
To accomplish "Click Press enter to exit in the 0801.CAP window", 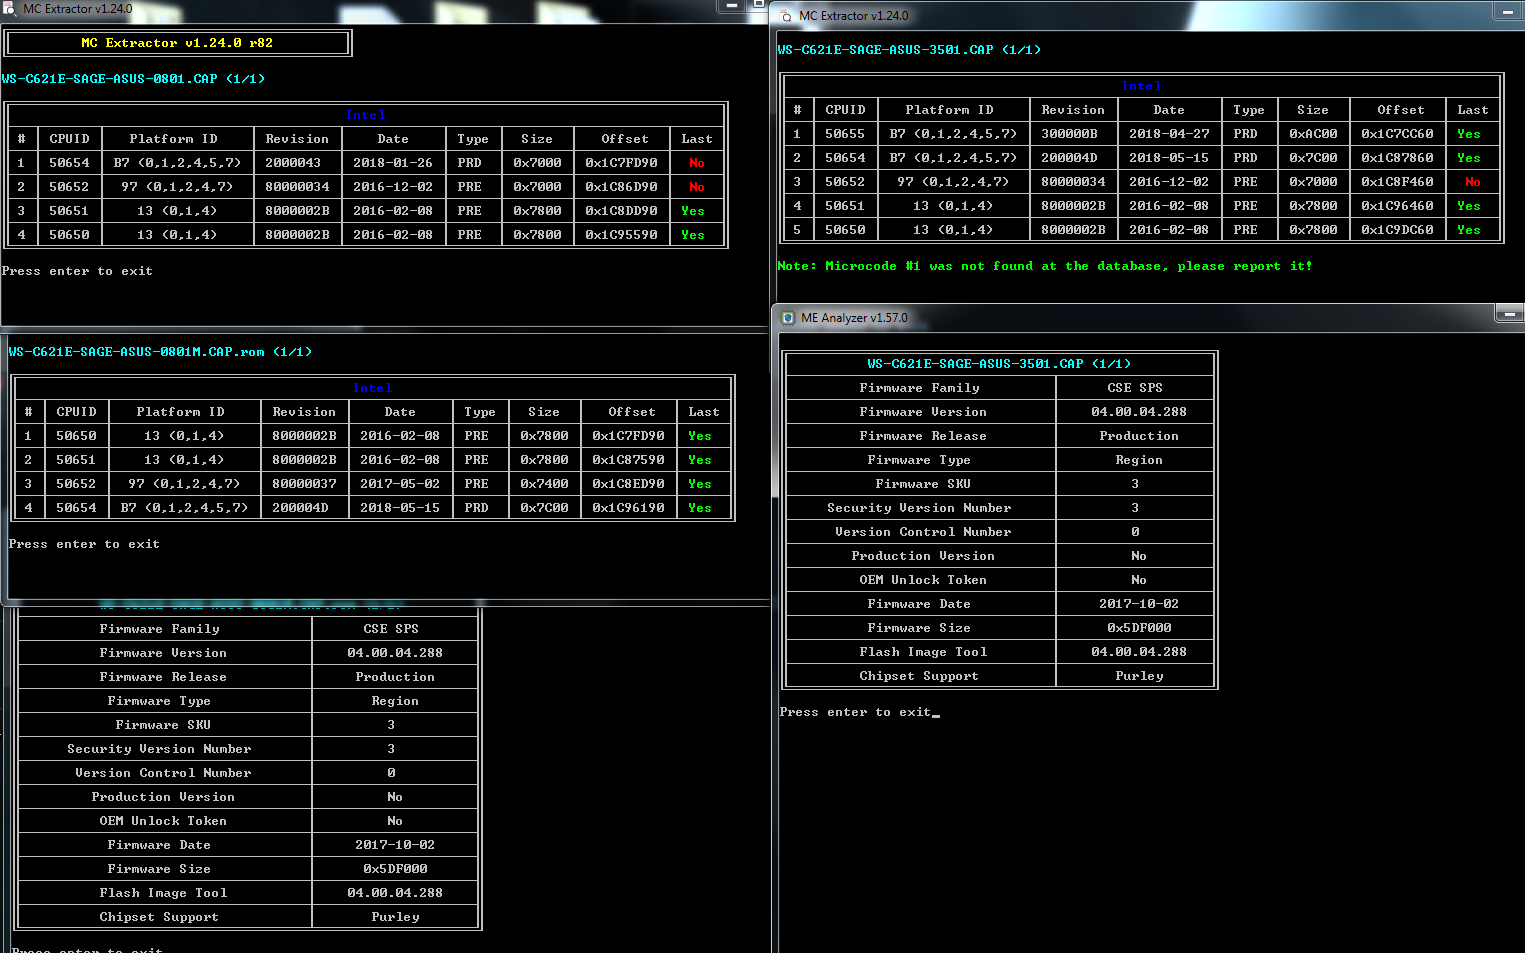I will click(77, 271).
